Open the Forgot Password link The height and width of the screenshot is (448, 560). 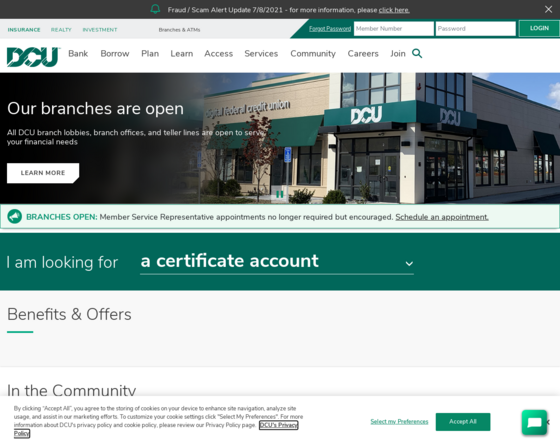(330, 29)
